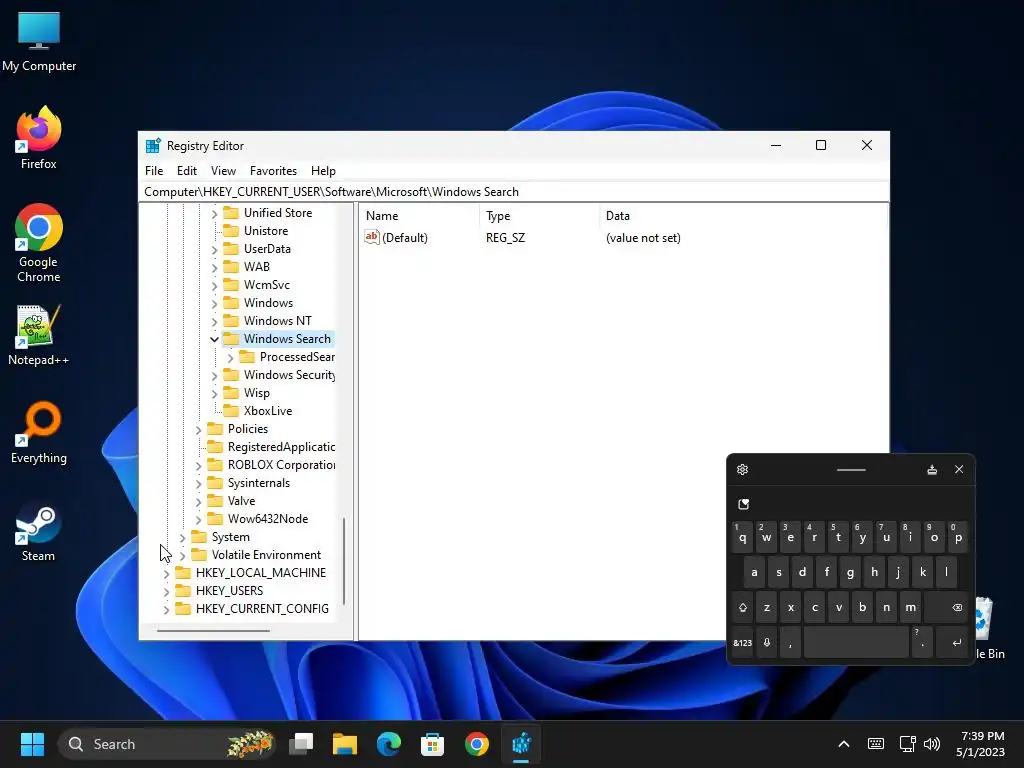Select the Valve key
The image size is (1024, 768).
pos(241,501)
